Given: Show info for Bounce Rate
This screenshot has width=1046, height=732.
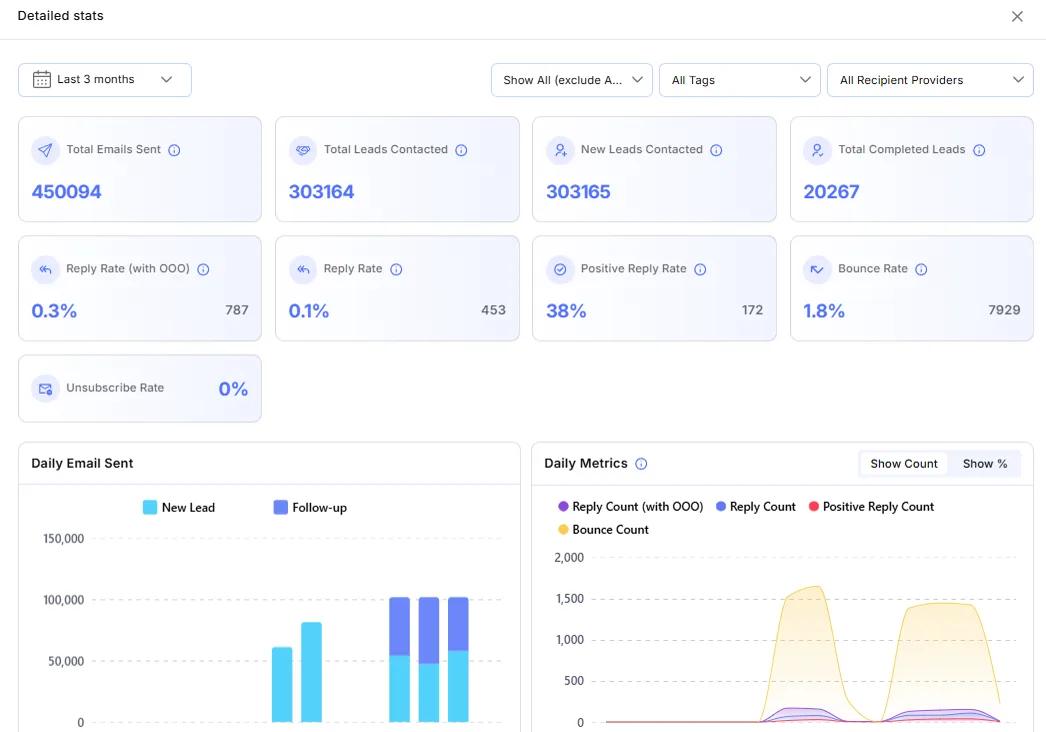Looking at the screenshot, I should tap(921, 270).
